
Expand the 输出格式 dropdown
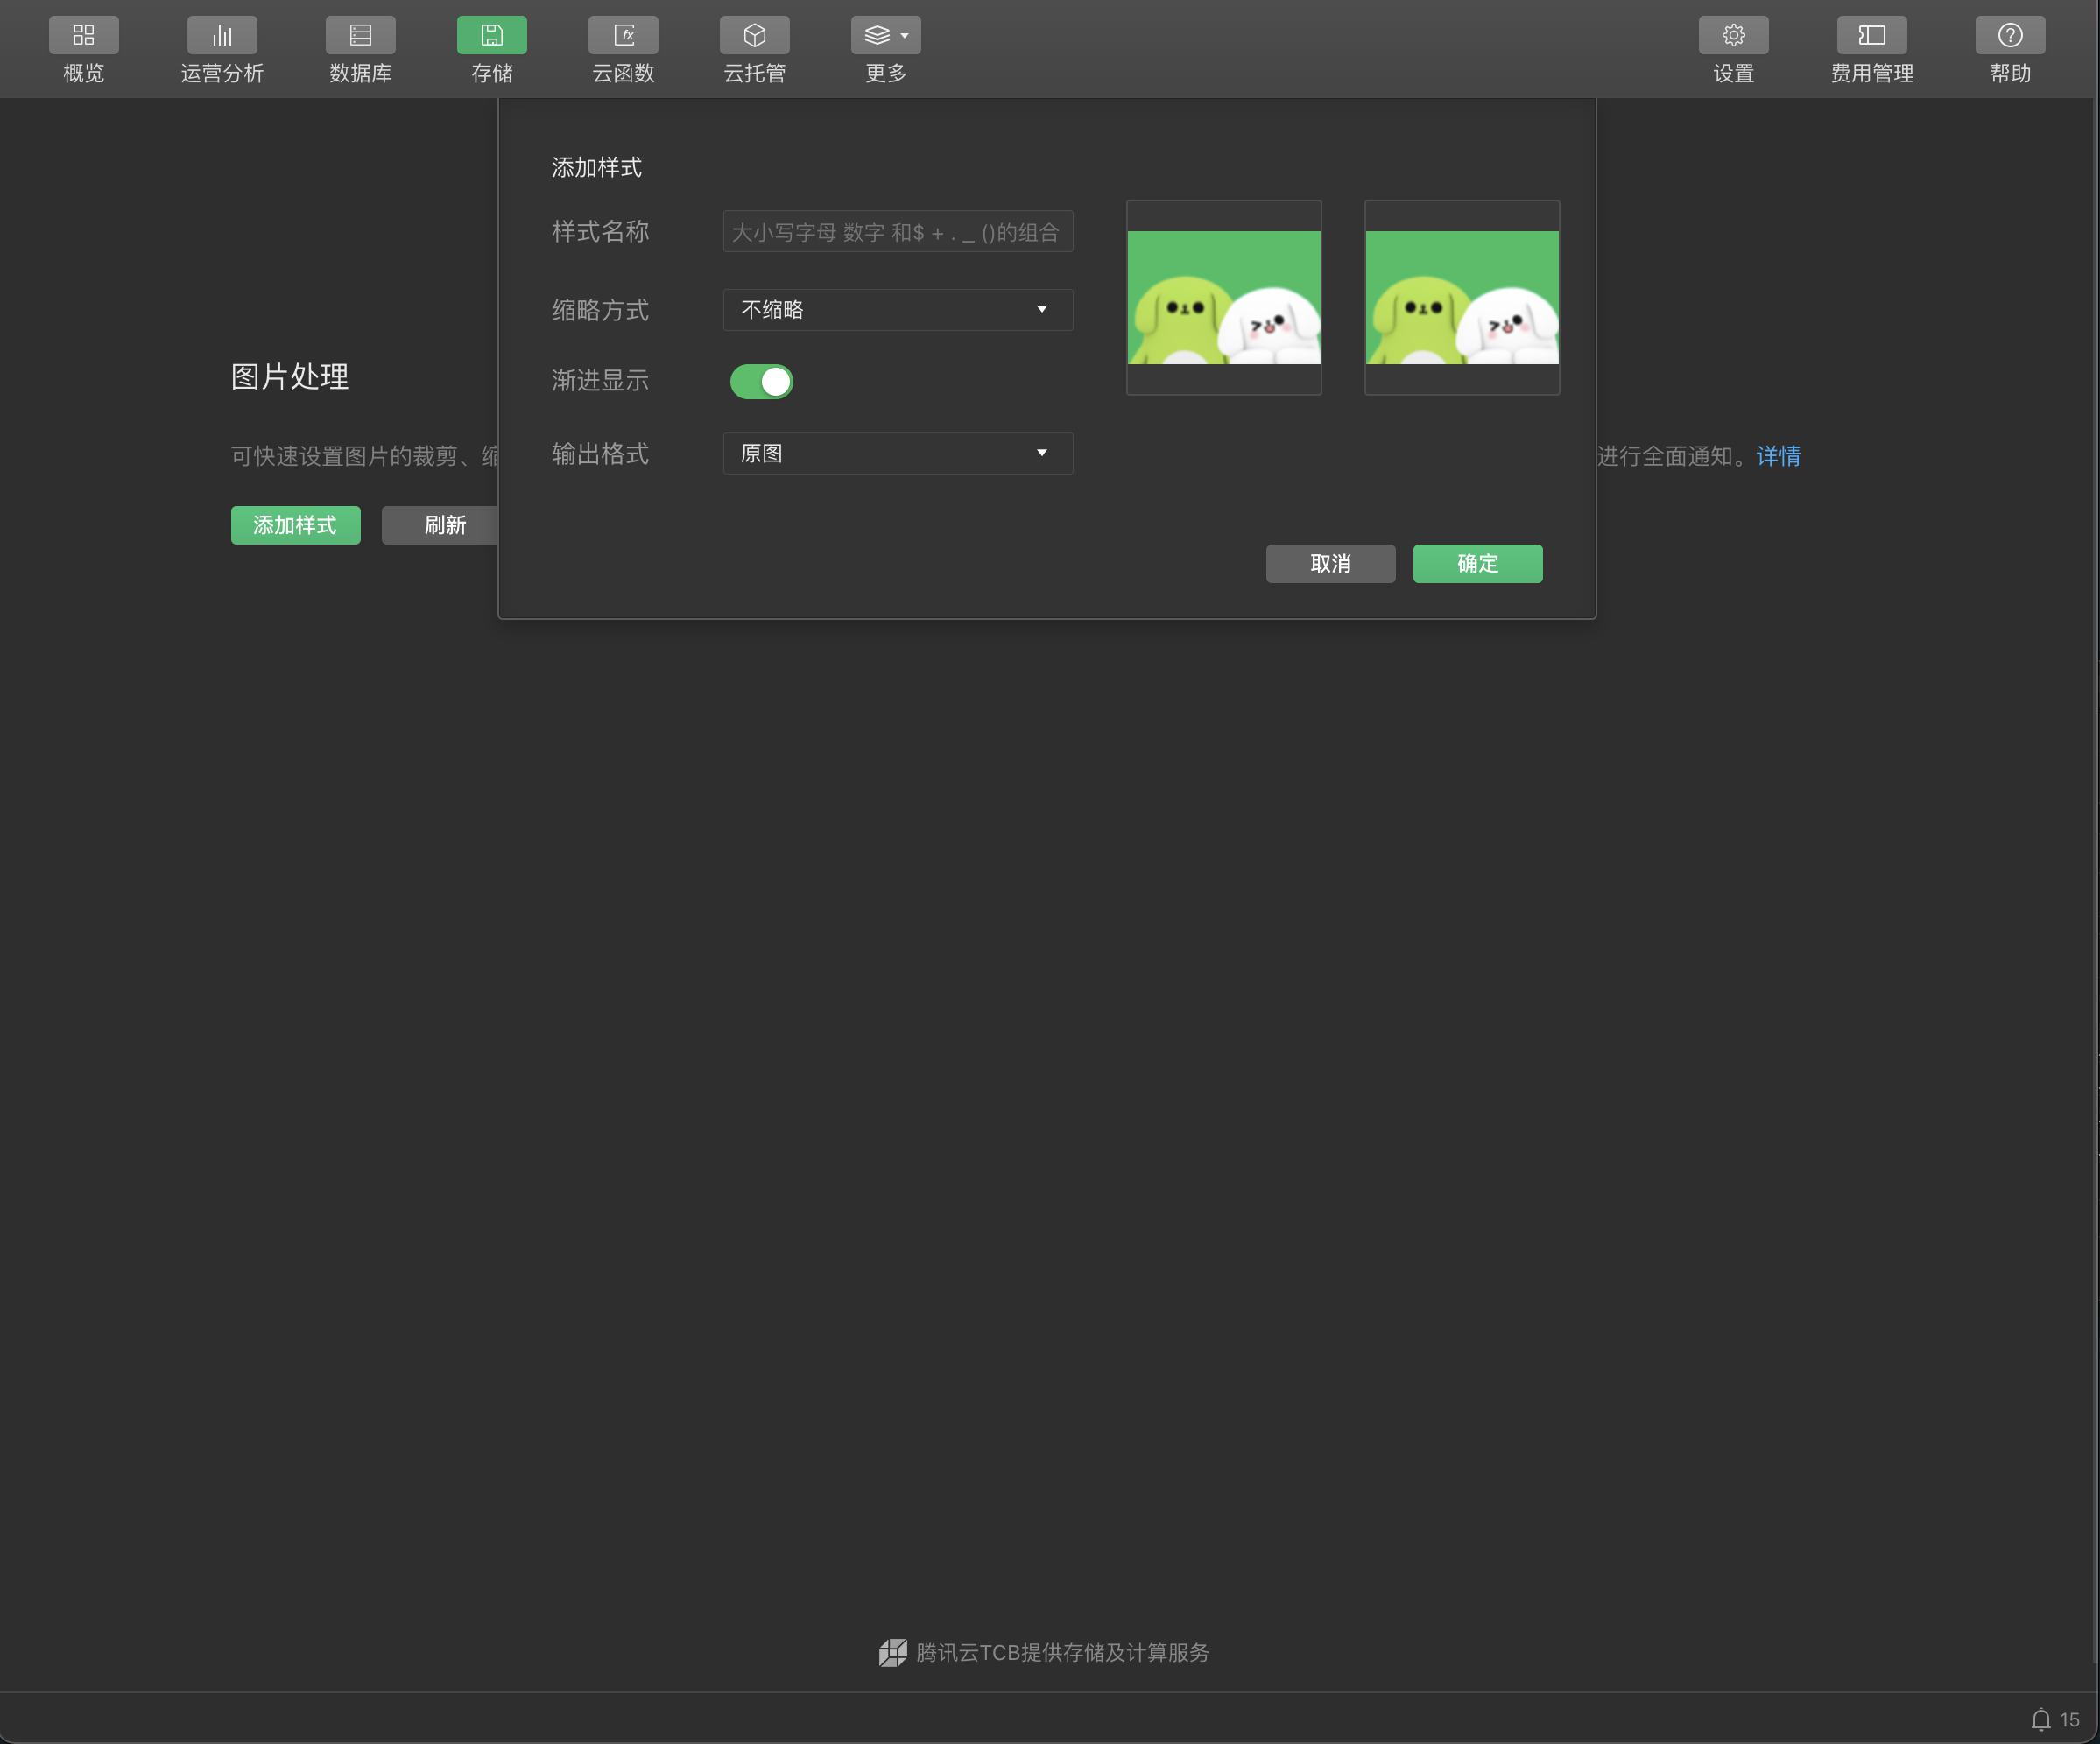(897, 454)
